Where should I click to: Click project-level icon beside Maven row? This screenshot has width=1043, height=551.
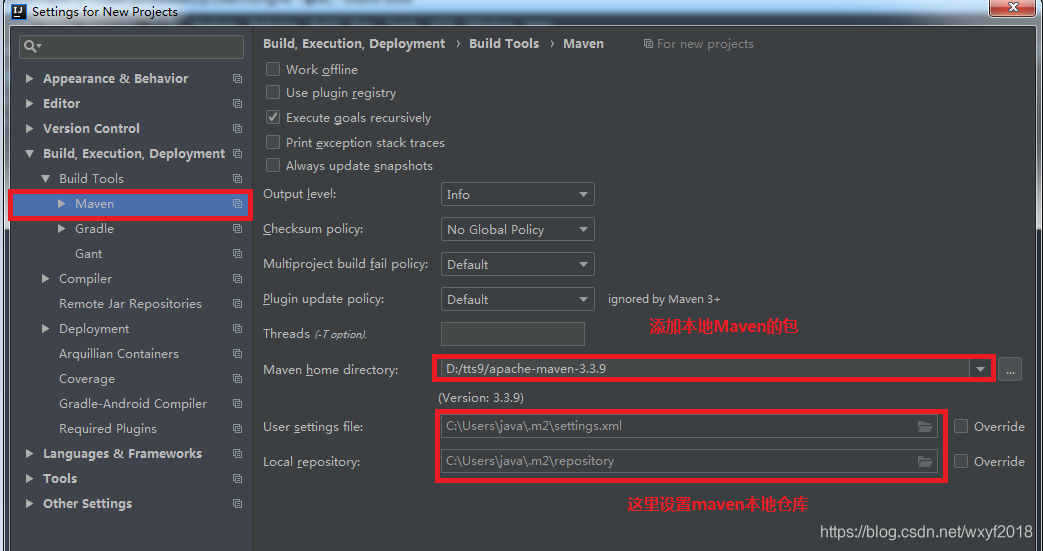point(237,204)
